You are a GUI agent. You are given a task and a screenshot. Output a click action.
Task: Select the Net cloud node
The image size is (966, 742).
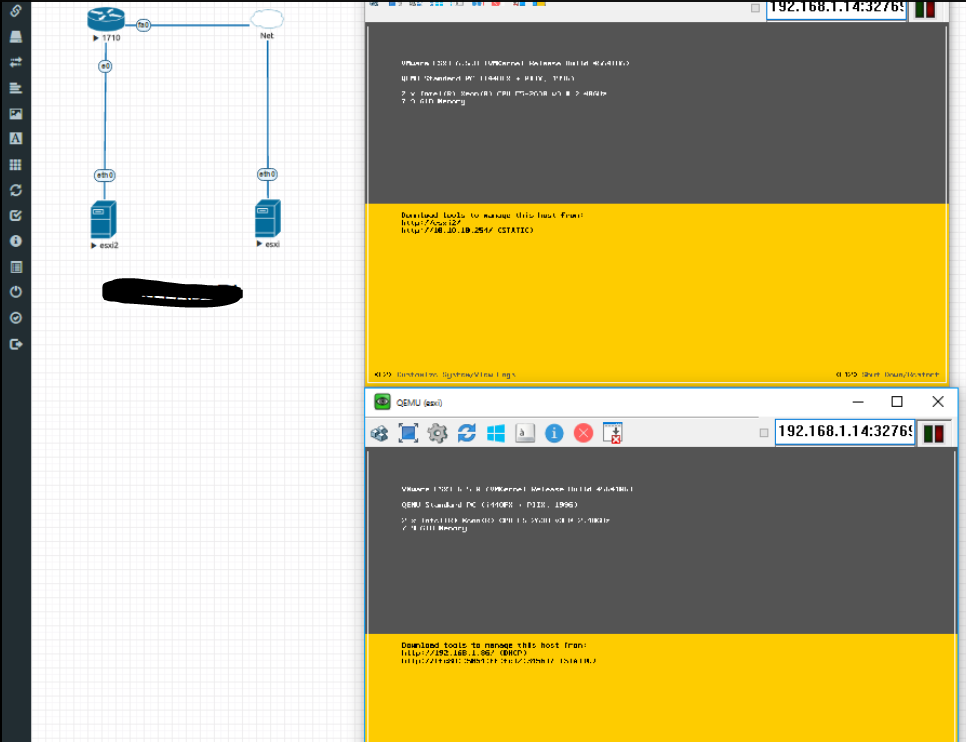coord(267,19)
